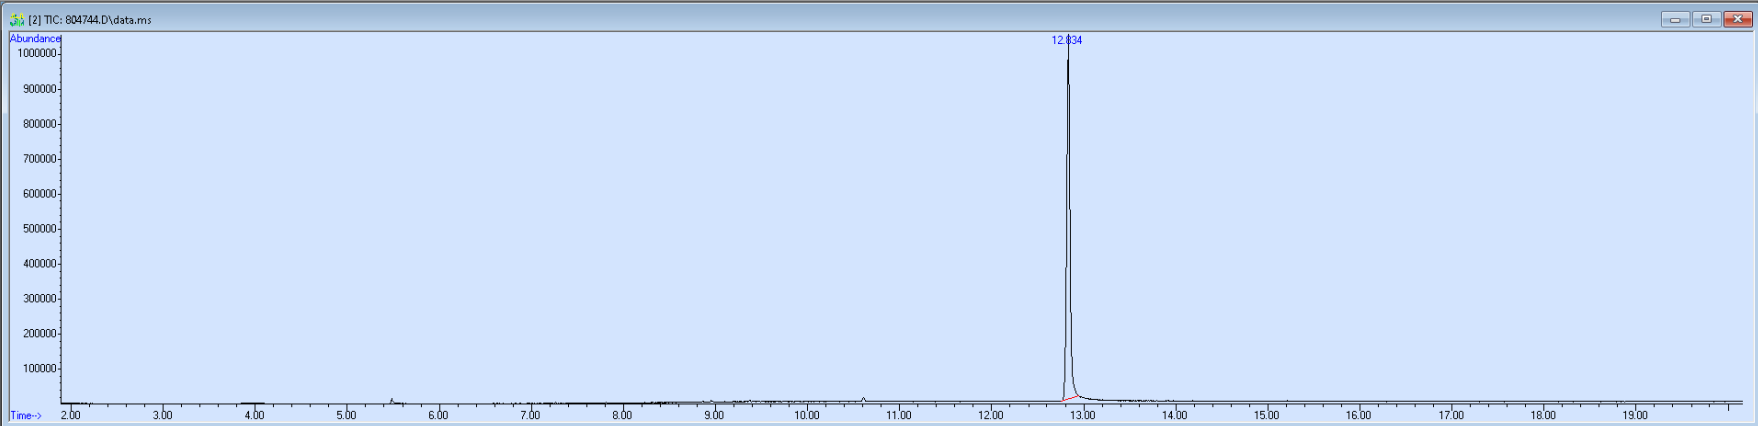Screen dimensions: 1758x426
Task: Click the 1000000 abundance tick label
Action: coord(37,53)
